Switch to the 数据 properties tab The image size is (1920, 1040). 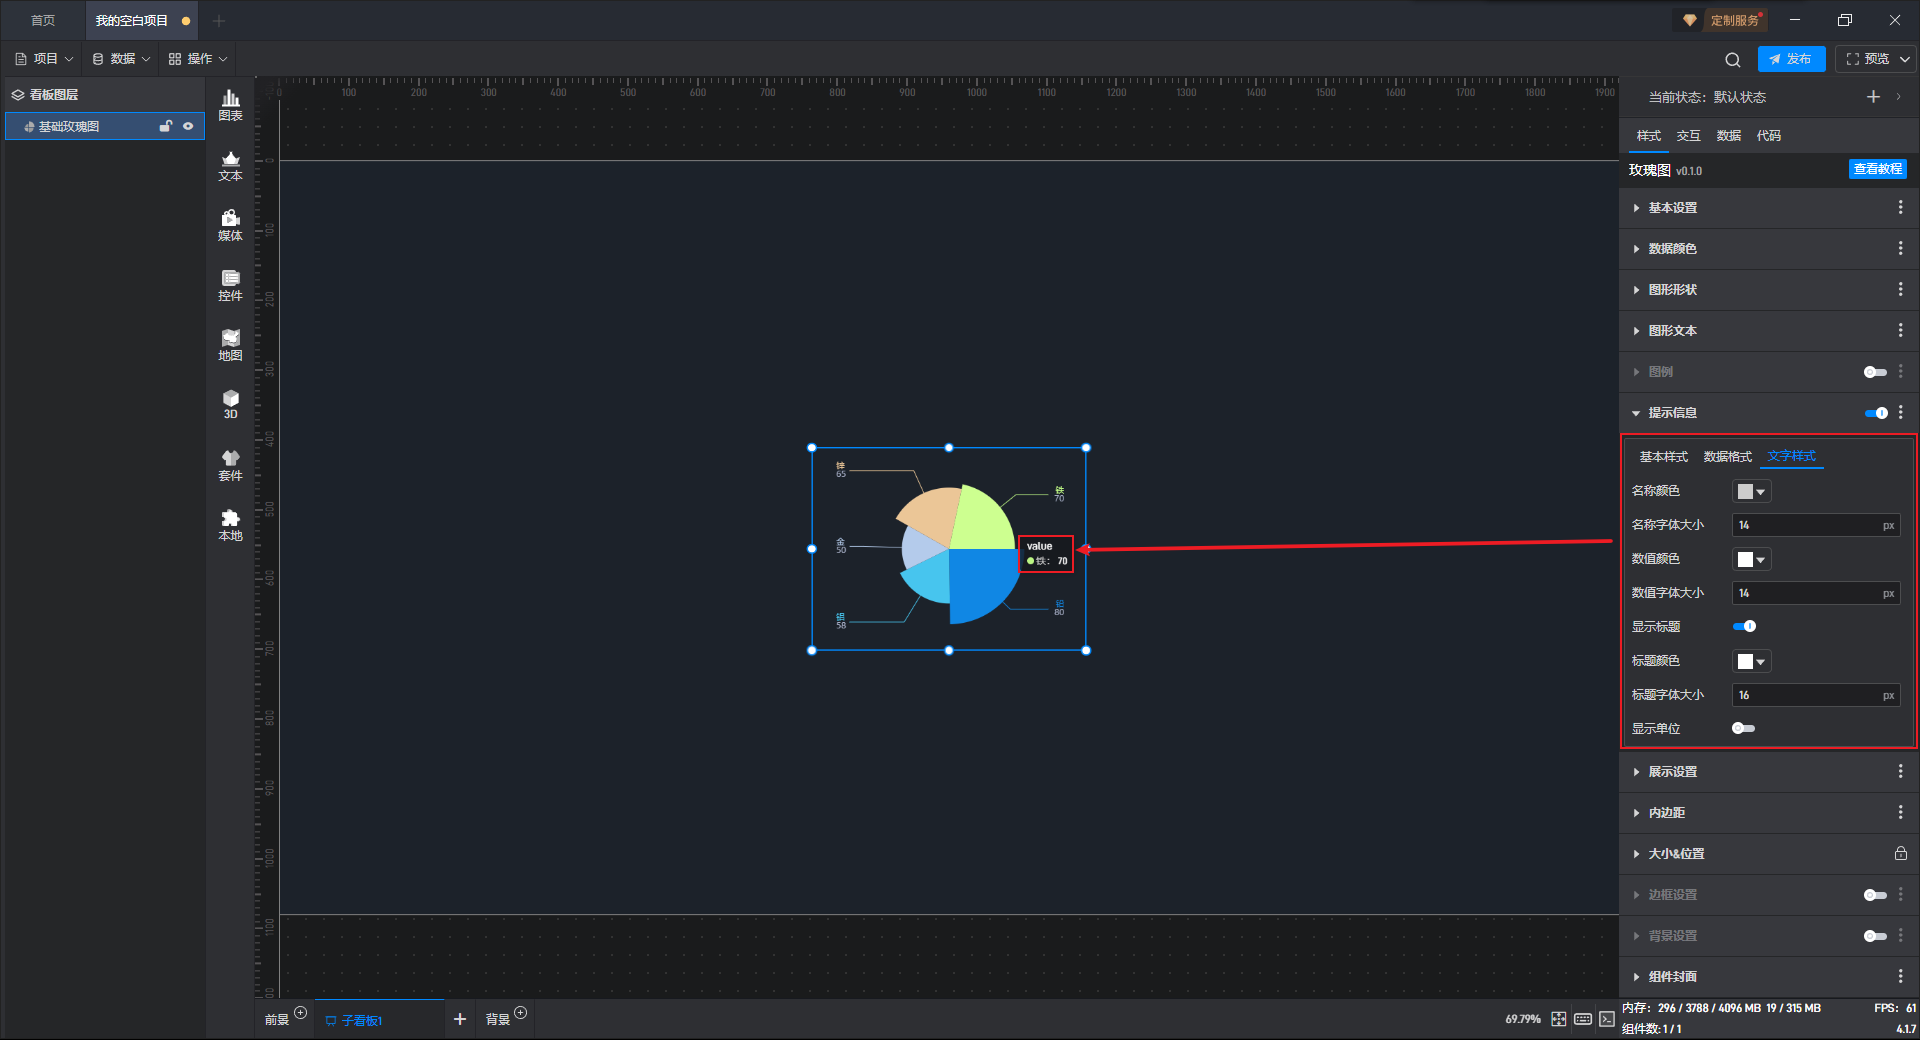(x=1728, y=135)
